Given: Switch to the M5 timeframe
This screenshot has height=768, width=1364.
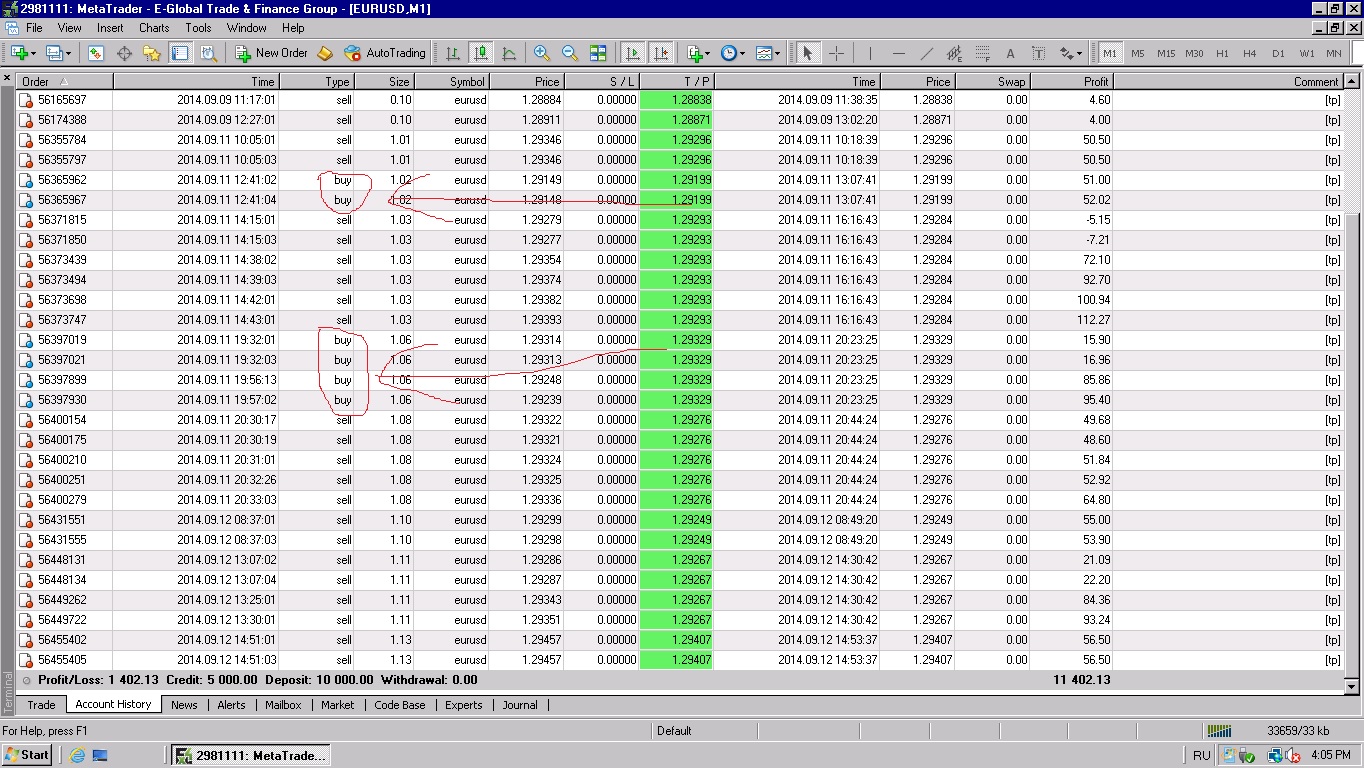Looking at the screenshot, I should (1138, 53).
